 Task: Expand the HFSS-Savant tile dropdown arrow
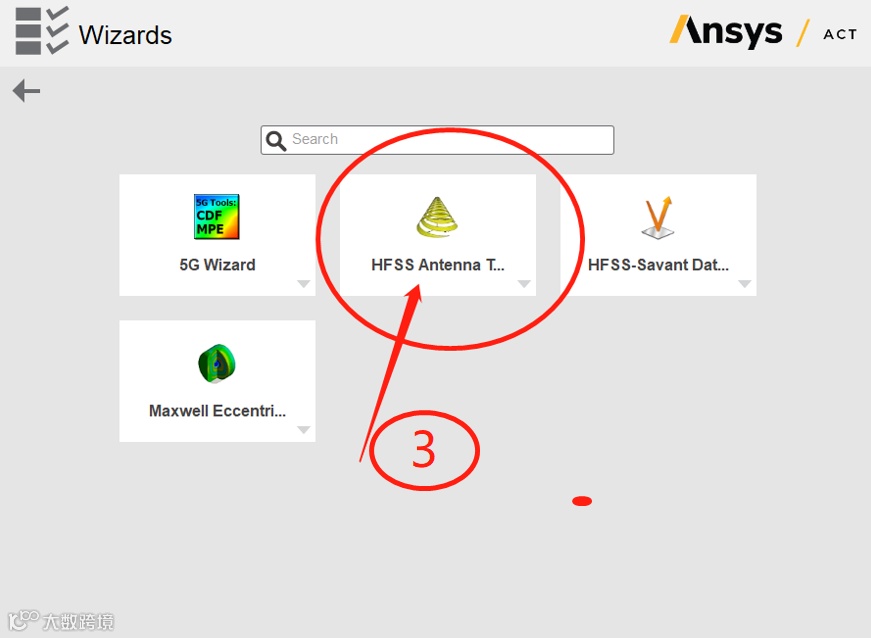point(744,284)
